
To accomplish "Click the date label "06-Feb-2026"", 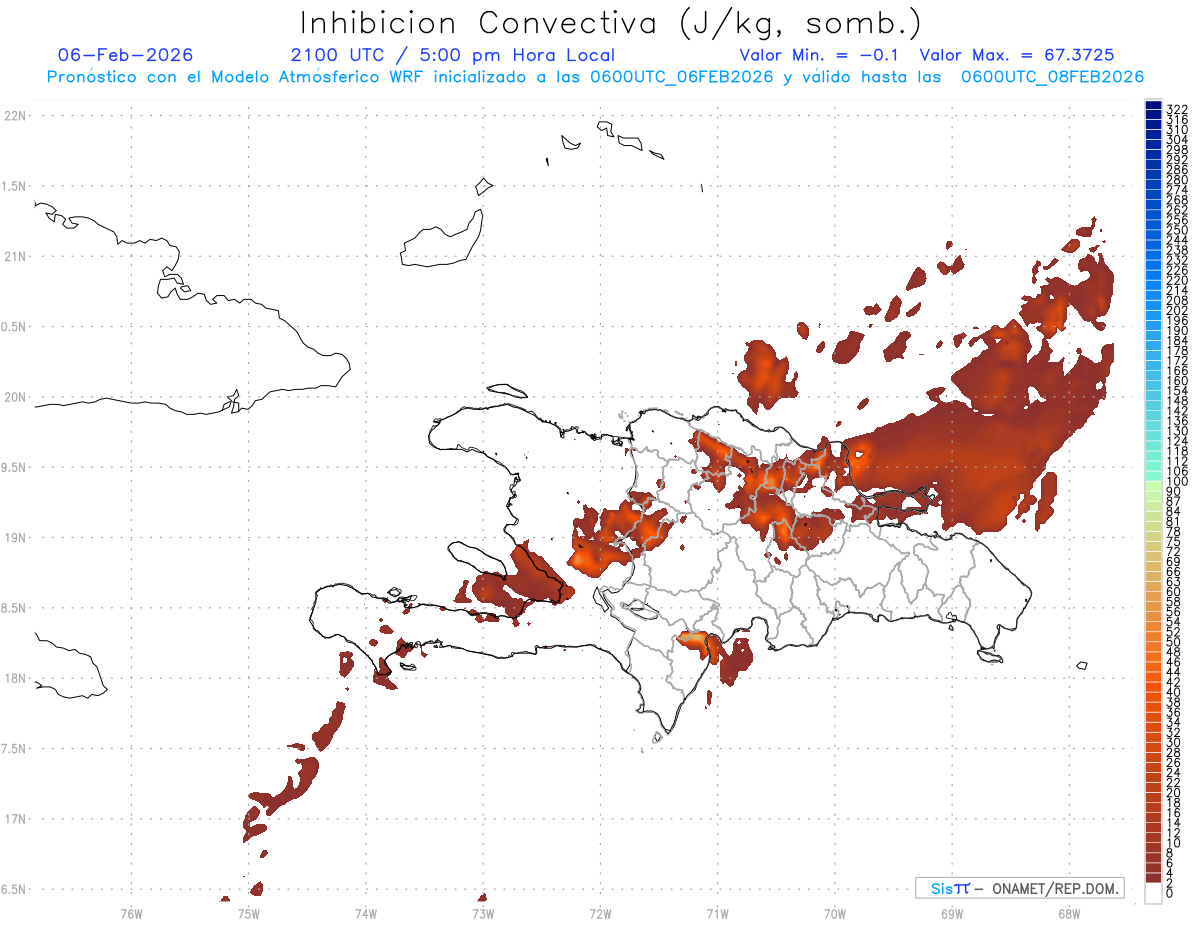I will coord(126,55).
